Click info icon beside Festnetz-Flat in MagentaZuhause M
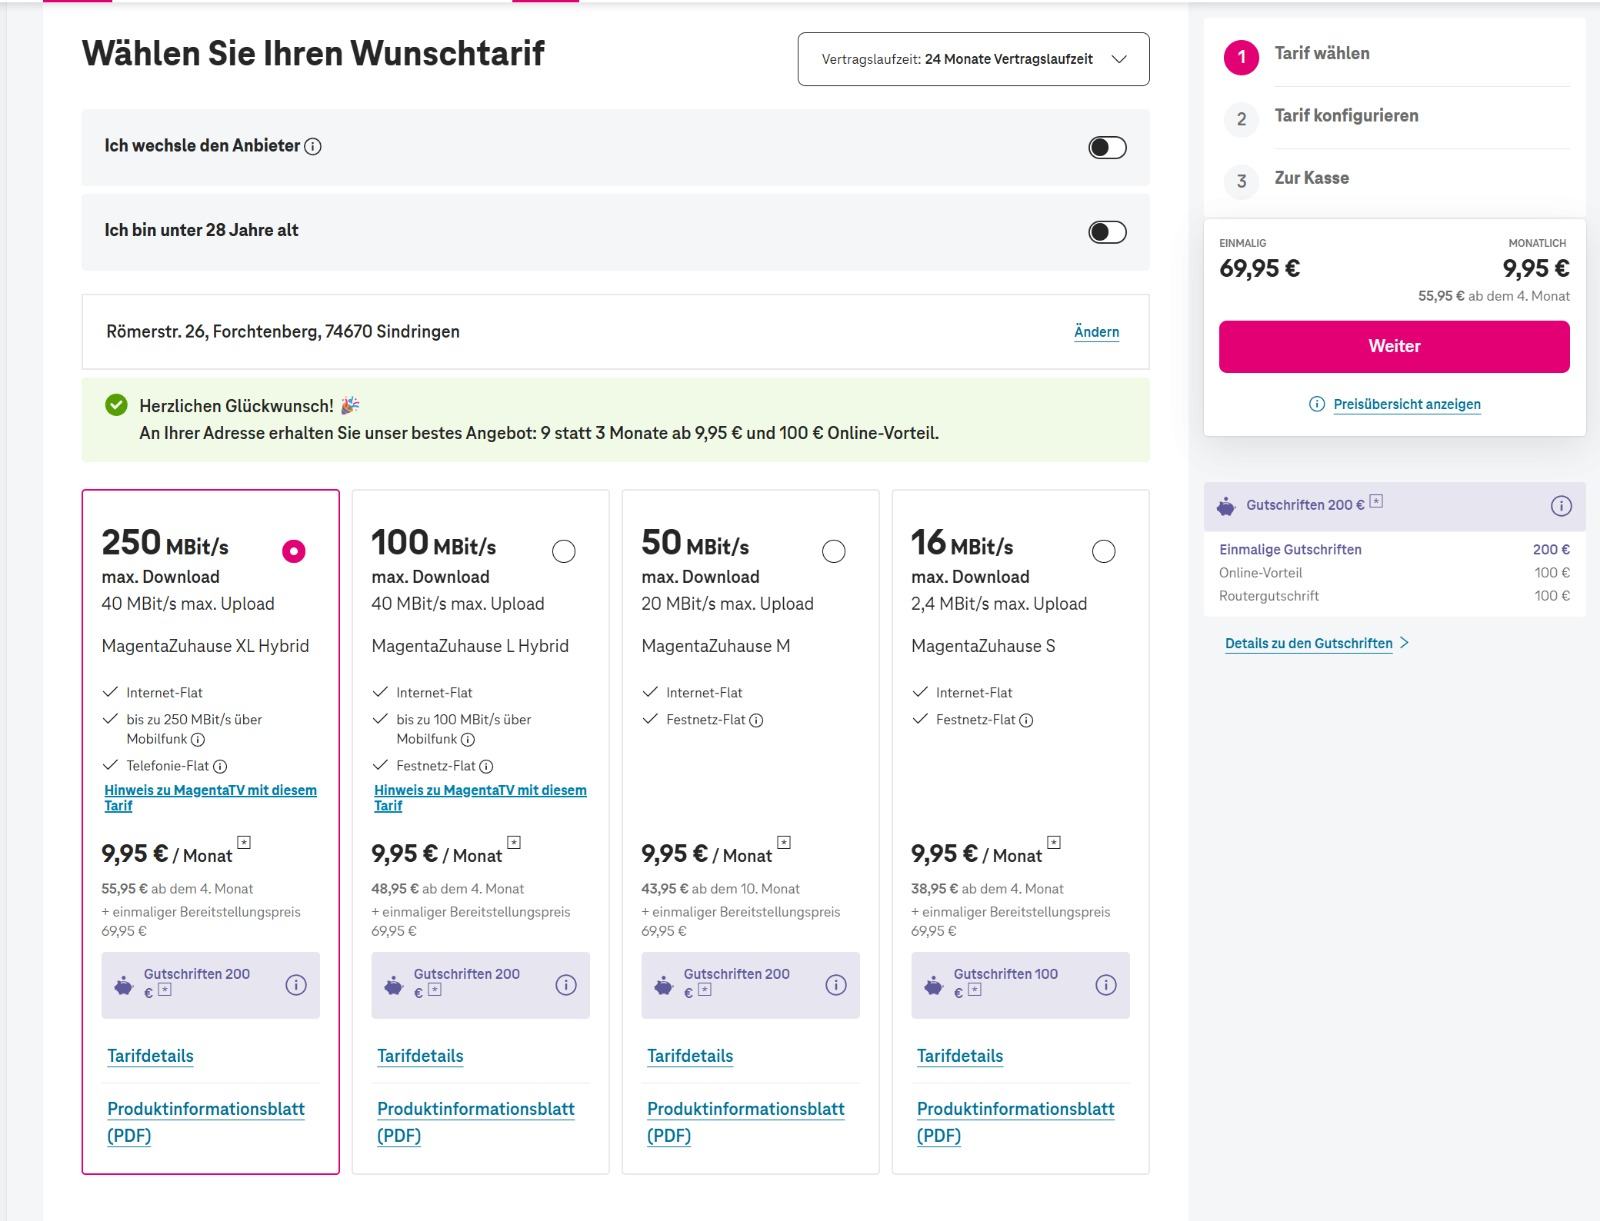The width and height of the screenshot is (1600, 1221). pos(756,720)
